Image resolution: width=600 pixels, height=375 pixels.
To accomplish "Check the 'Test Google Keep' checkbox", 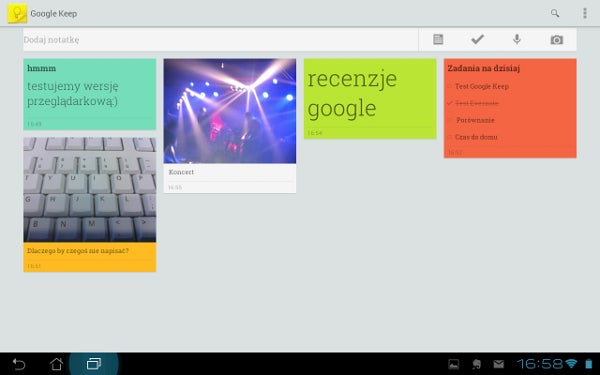I will [450, 86].
